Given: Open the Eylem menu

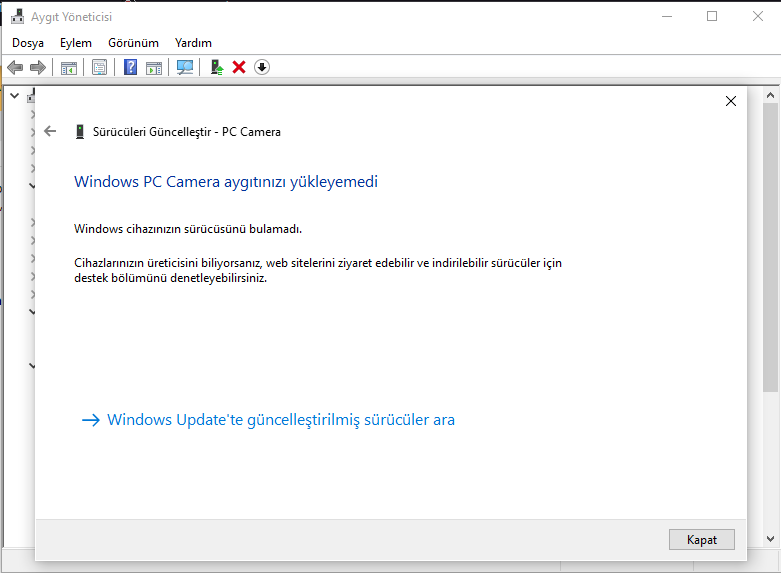Looking at the screenshot, I should pyautogui.click(x=76, y=43).
